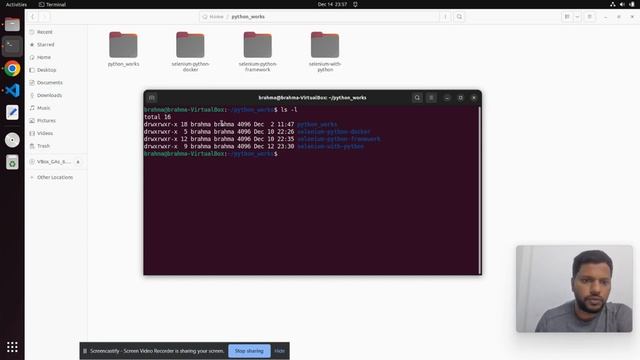Click selenium-python-framework in terminal listing
Image resolution: width=640 pixels, height=360 pixels.
tap(339, 139)
